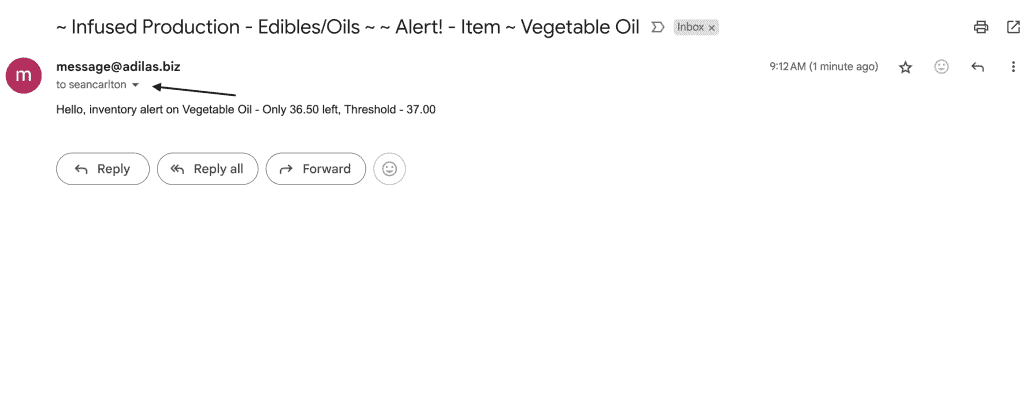The height and width of the screenshot is (396, 1024).
Task: Toggle the importance marker next to the subject
Action: click(658, 27)
